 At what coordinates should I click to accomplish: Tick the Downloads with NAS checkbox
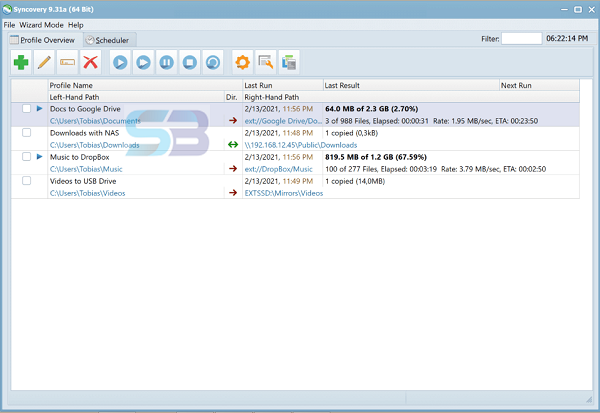(x=26, y=133)
